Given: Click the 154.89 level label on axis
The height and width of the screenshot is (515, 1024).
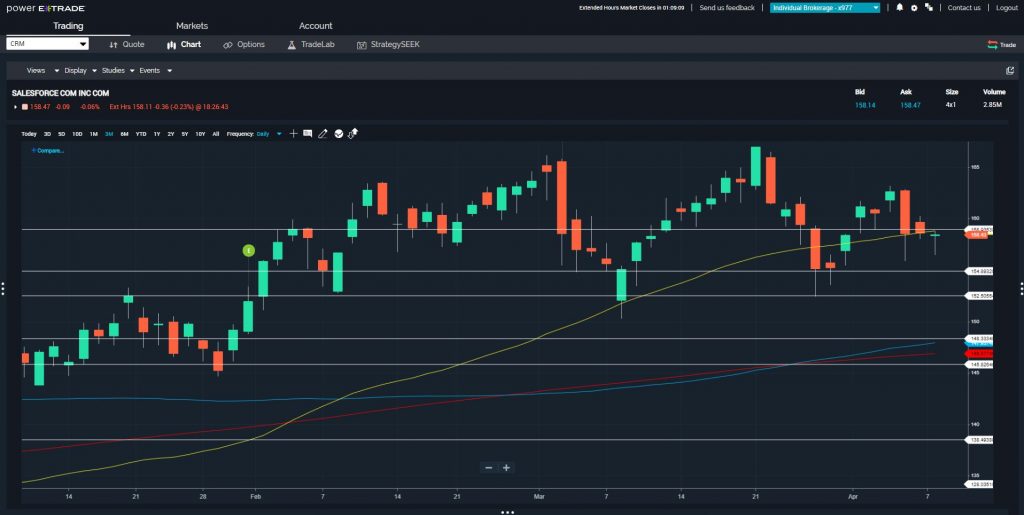Looking at the screenshot, I should pyautogui.click(x=980, y=271).
